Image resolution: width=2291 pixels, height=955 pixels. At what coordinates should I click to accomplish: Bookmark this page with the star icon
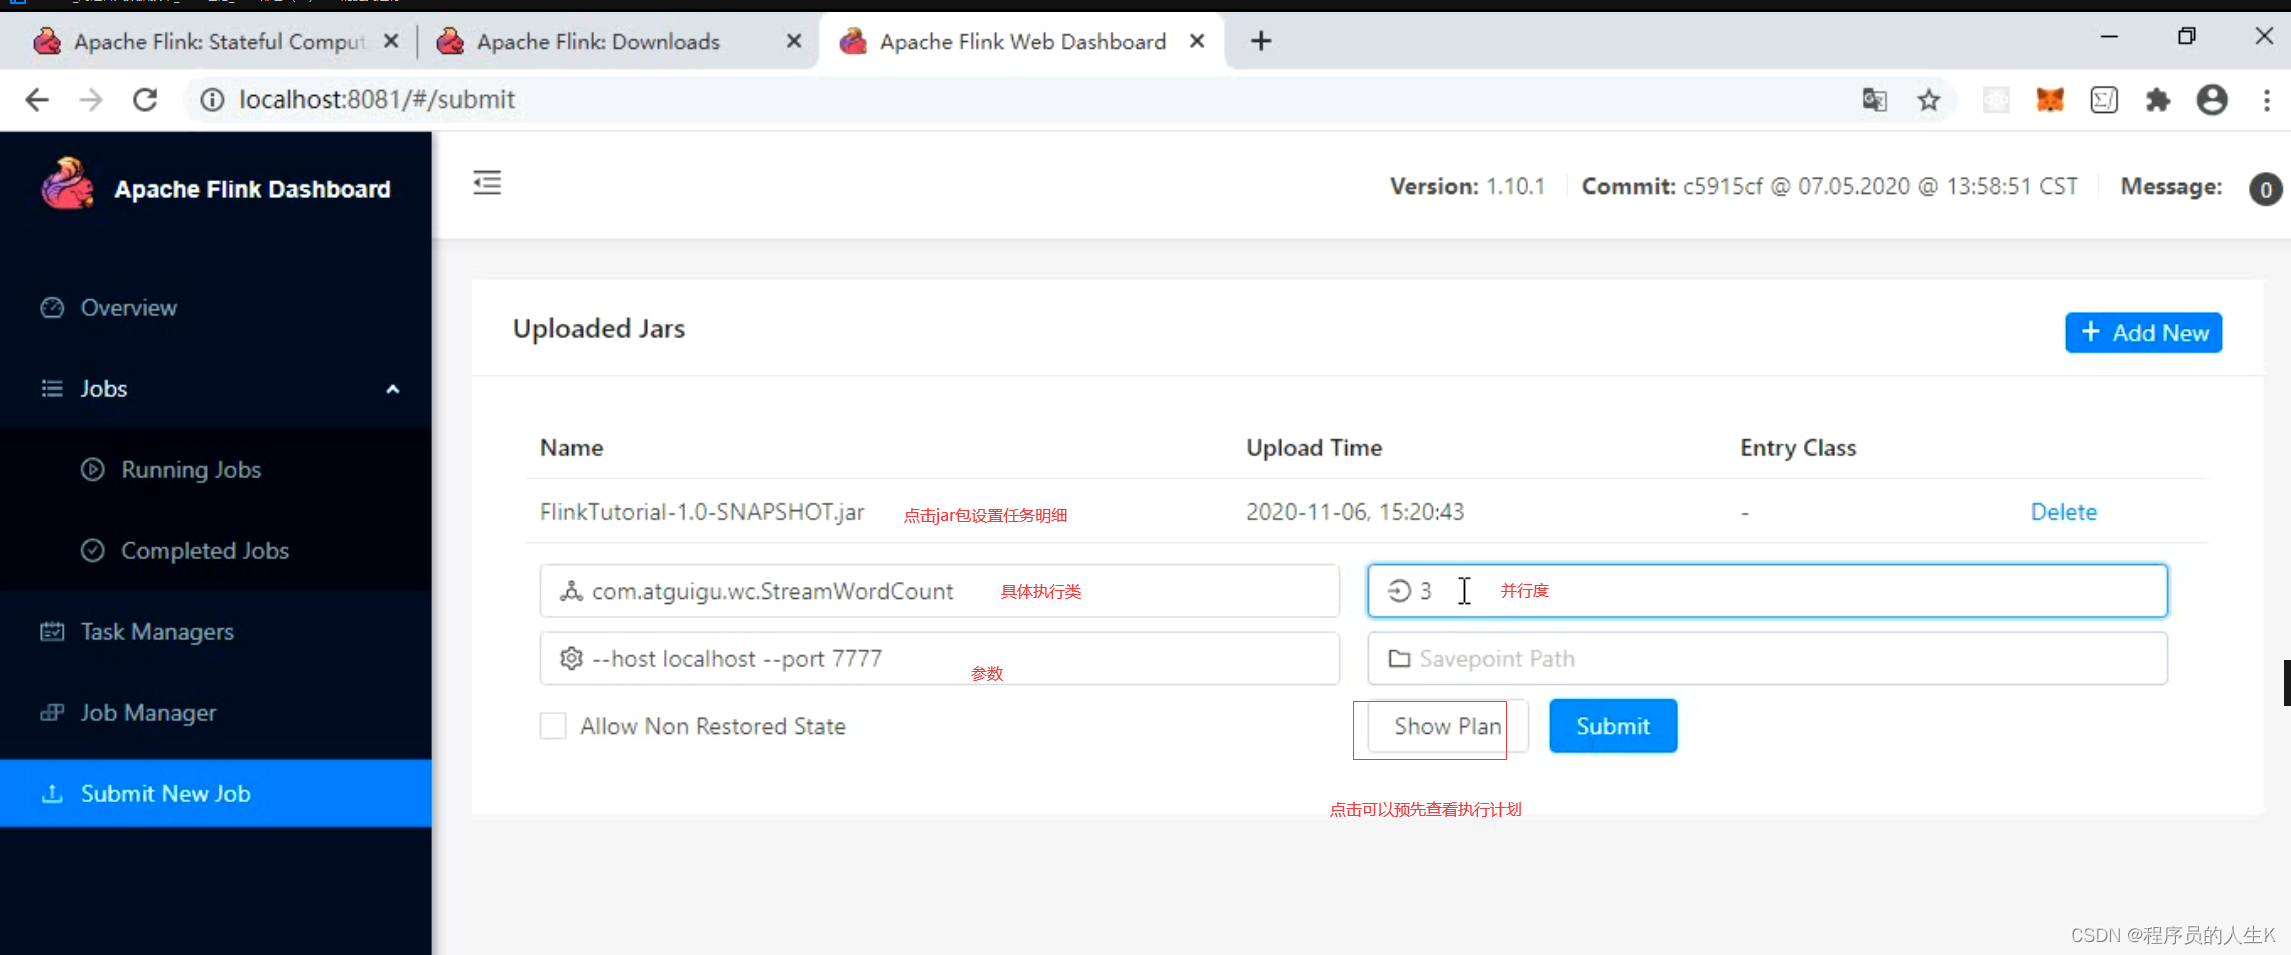pos(1929,99)
